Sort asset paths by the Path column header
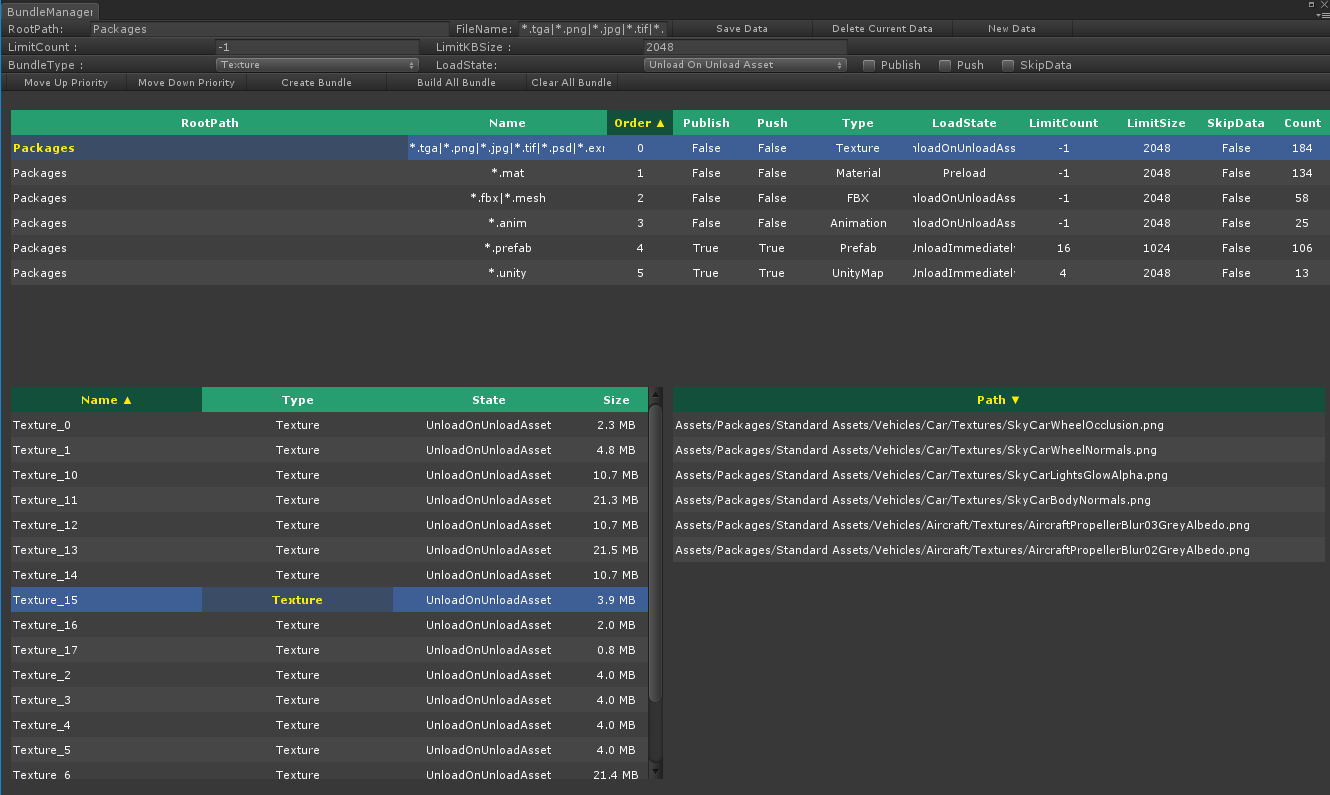The height and width of the screenshot is (795, 1330). click(998, 400)
